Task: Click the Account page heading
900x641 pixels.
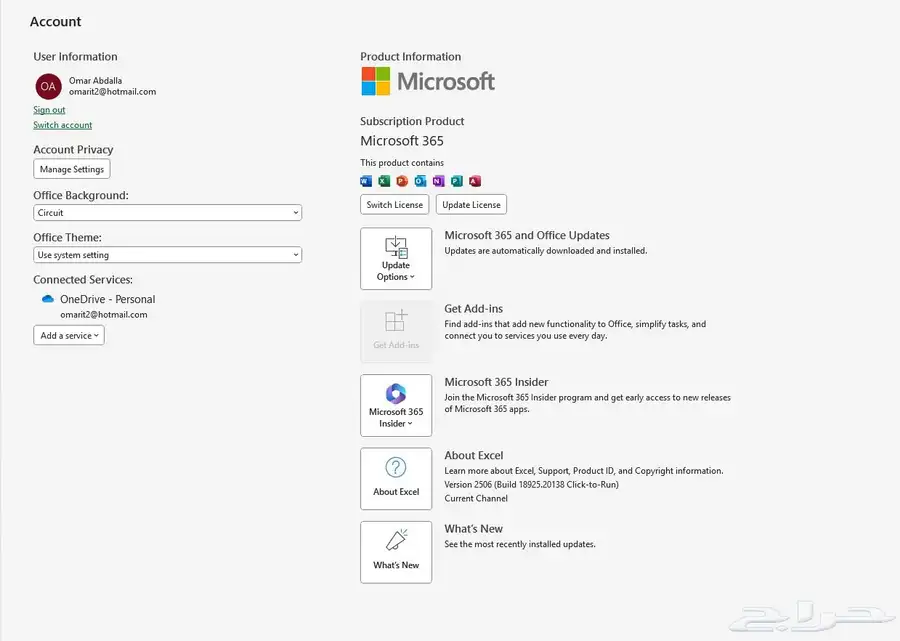Action: 56,21
